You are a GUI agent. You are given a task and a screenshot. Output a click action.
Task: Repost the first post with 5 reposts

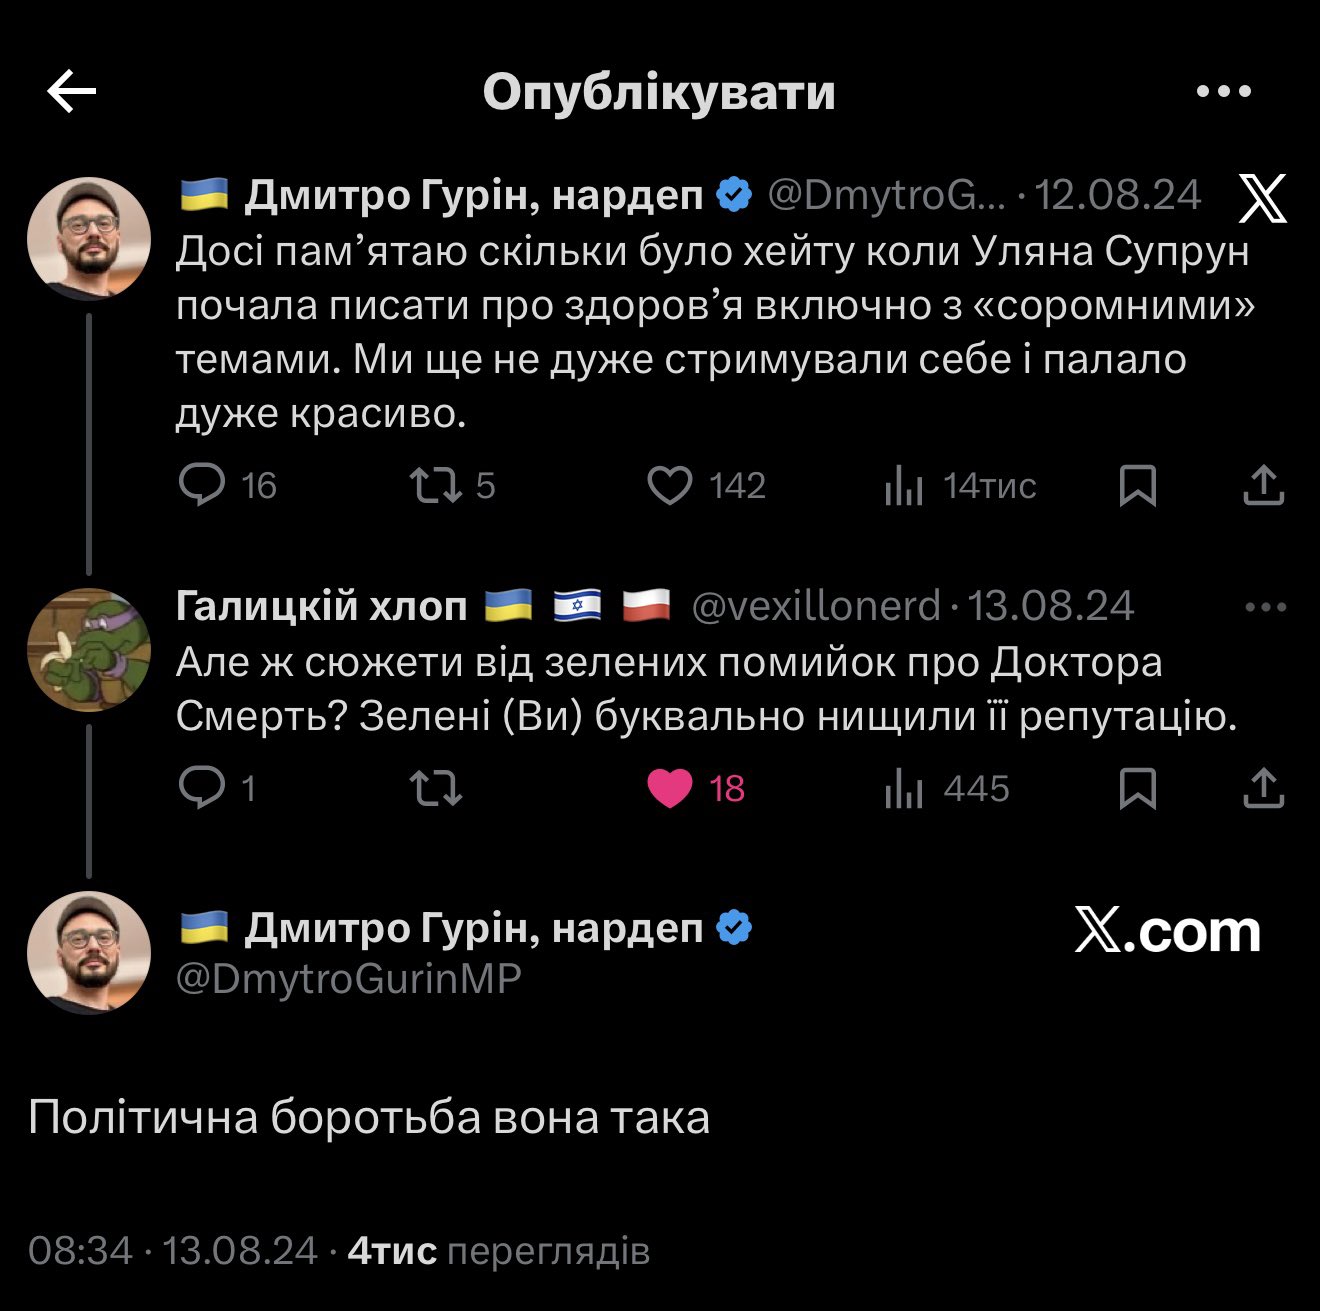pos(436,485)
